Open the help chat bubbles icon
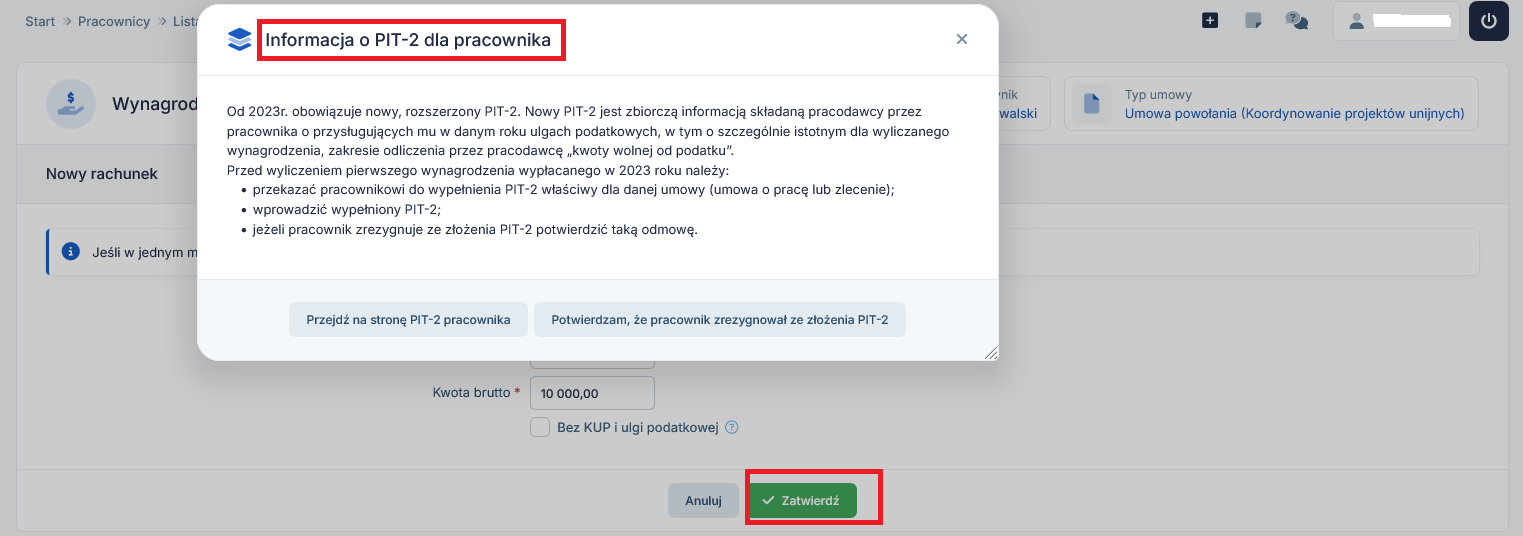 point(1297,20)
